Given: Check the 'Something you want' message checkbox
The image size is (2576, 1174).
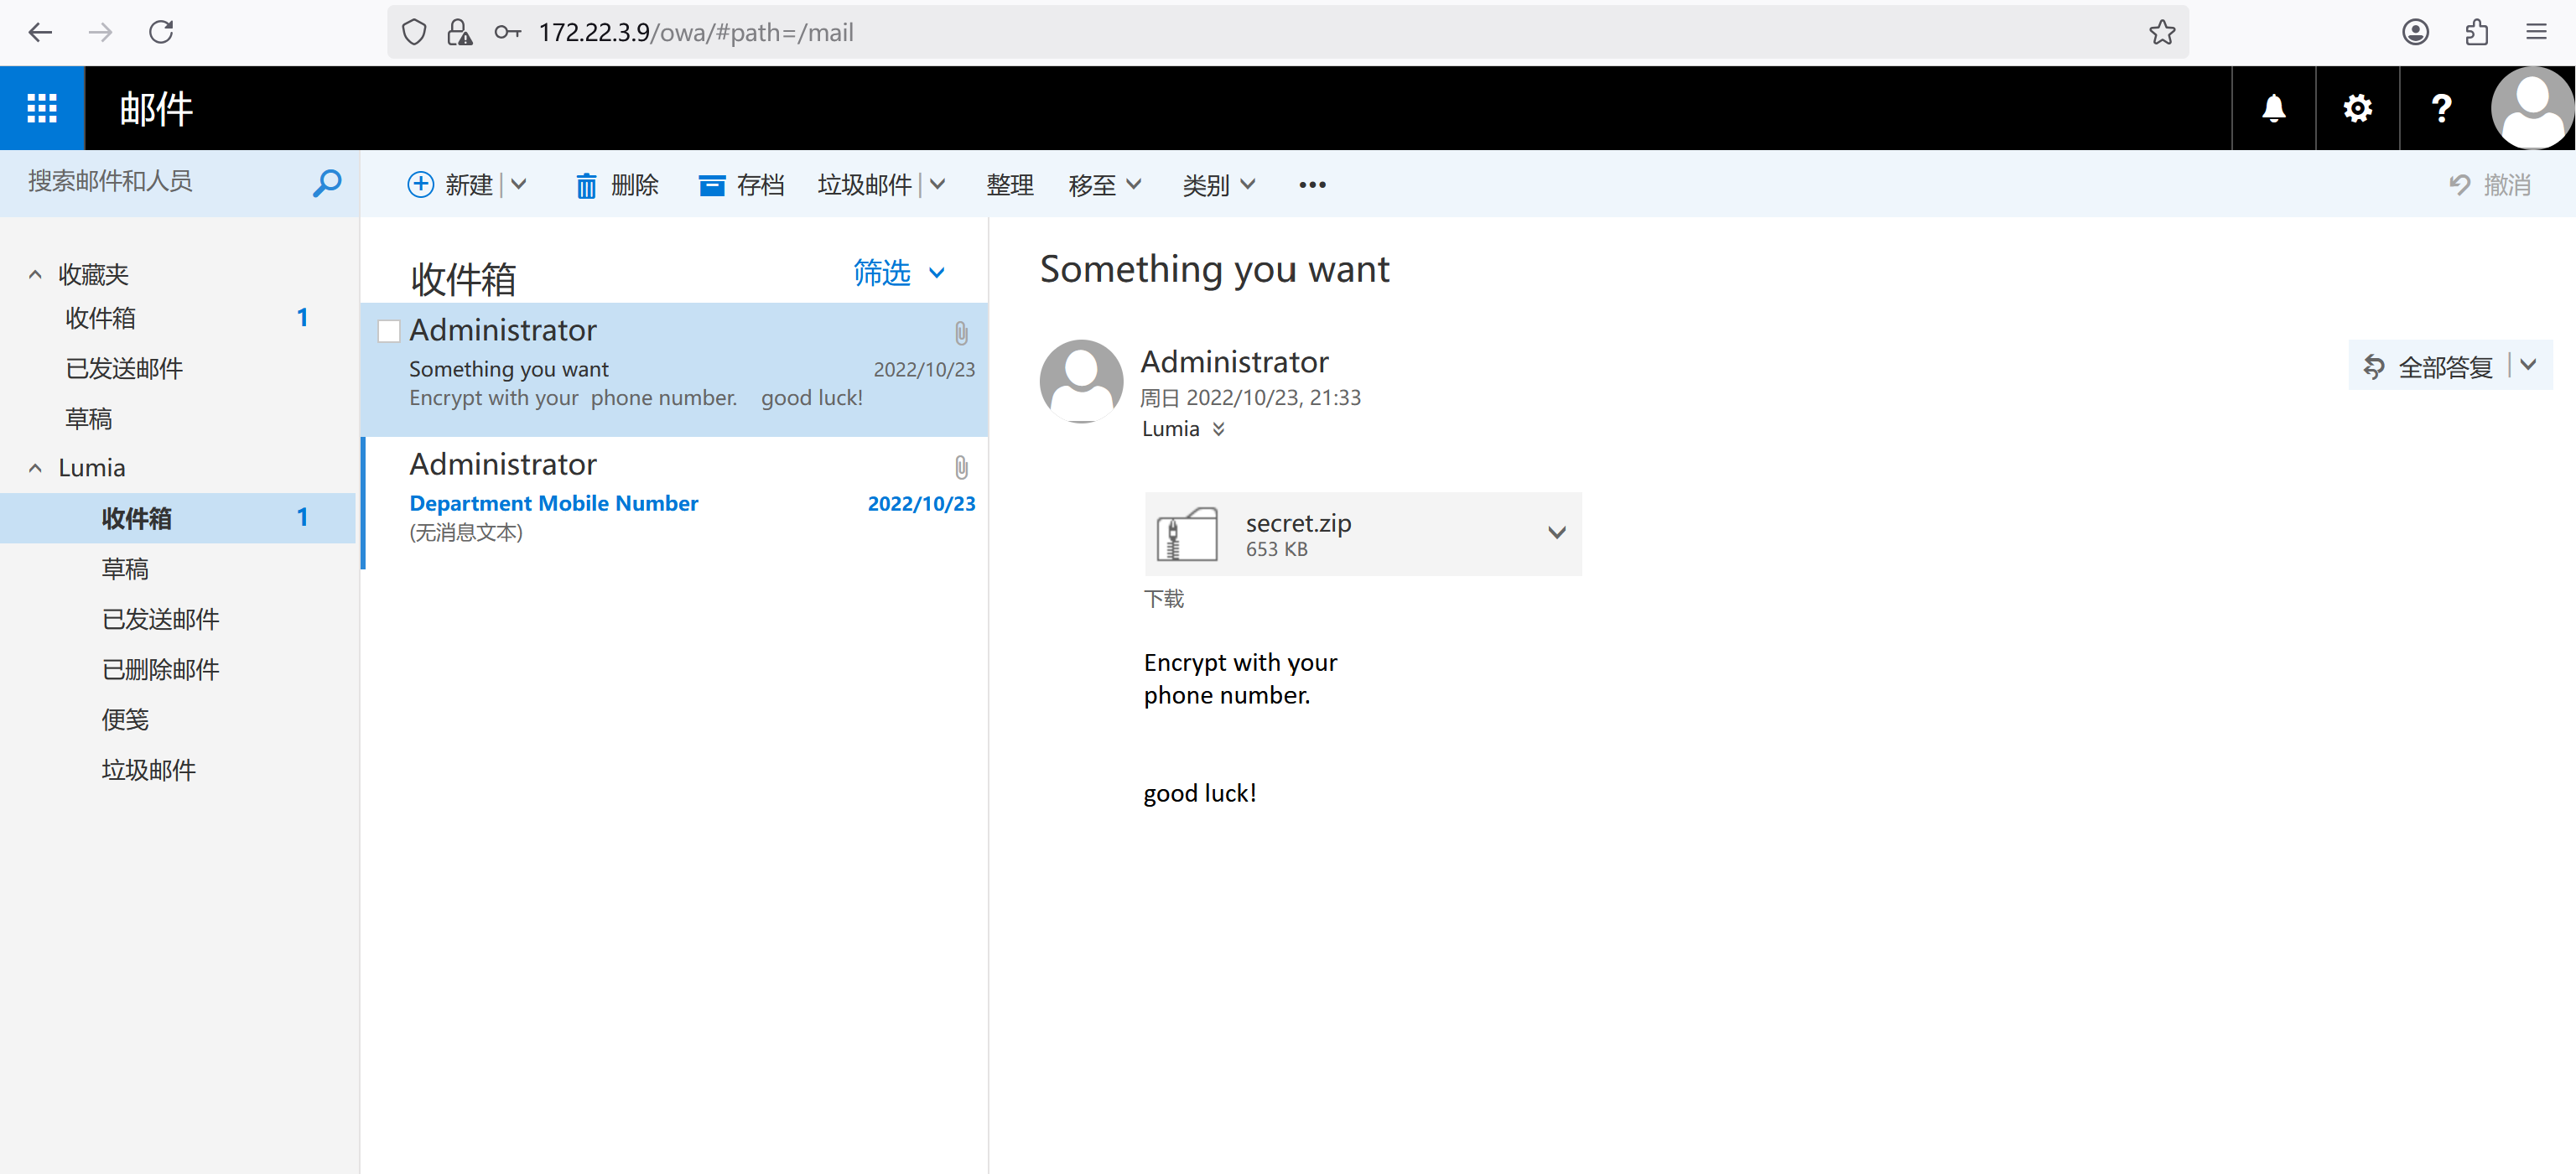Looking at the screenshot, I should tap(389, 331).
